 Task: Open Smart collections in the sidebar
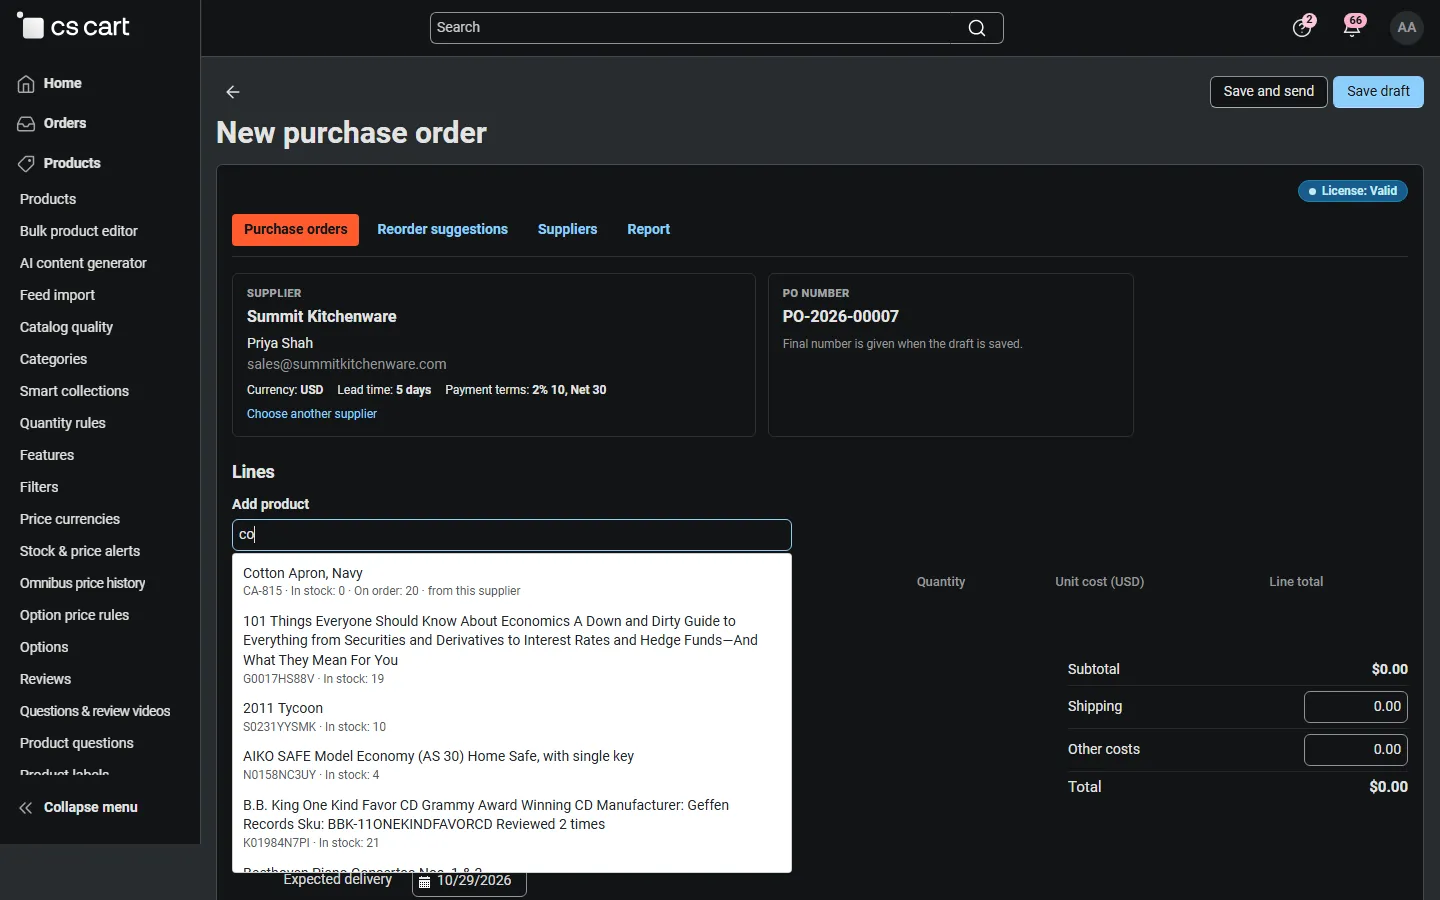click(x=74, y=391)
